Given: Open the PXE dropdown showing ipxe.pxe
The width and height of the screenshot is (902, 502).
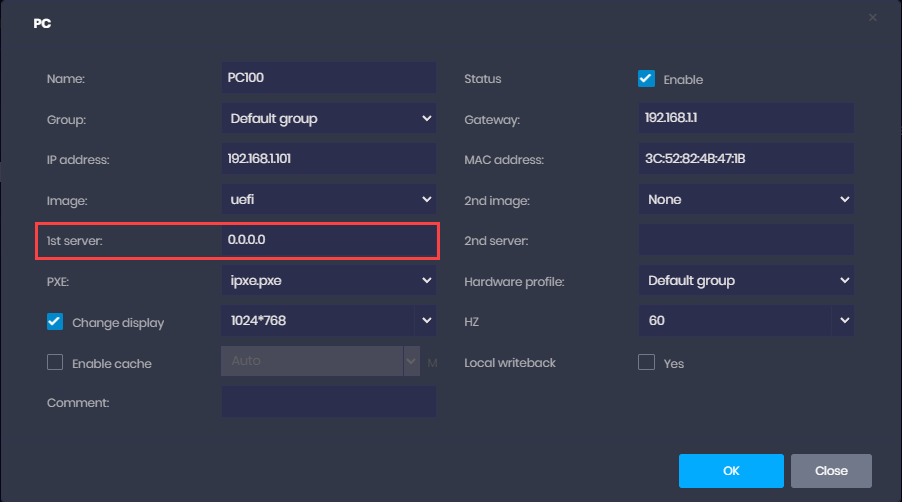Looking at the screenshot, I should (x=328, y=280).
